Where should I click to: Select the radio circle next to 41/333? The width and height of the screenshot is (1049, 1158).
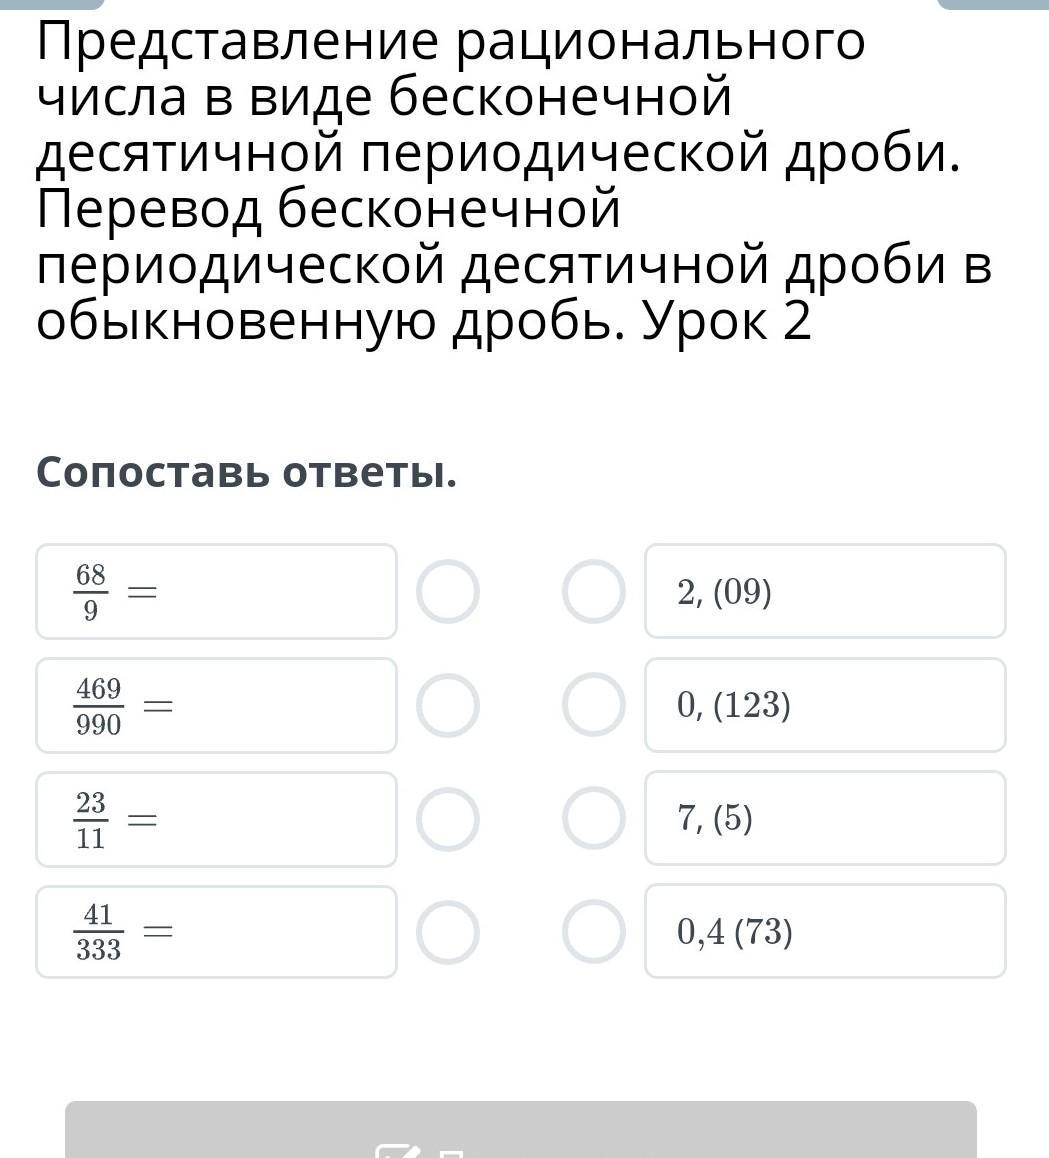(x=448, y=932)
